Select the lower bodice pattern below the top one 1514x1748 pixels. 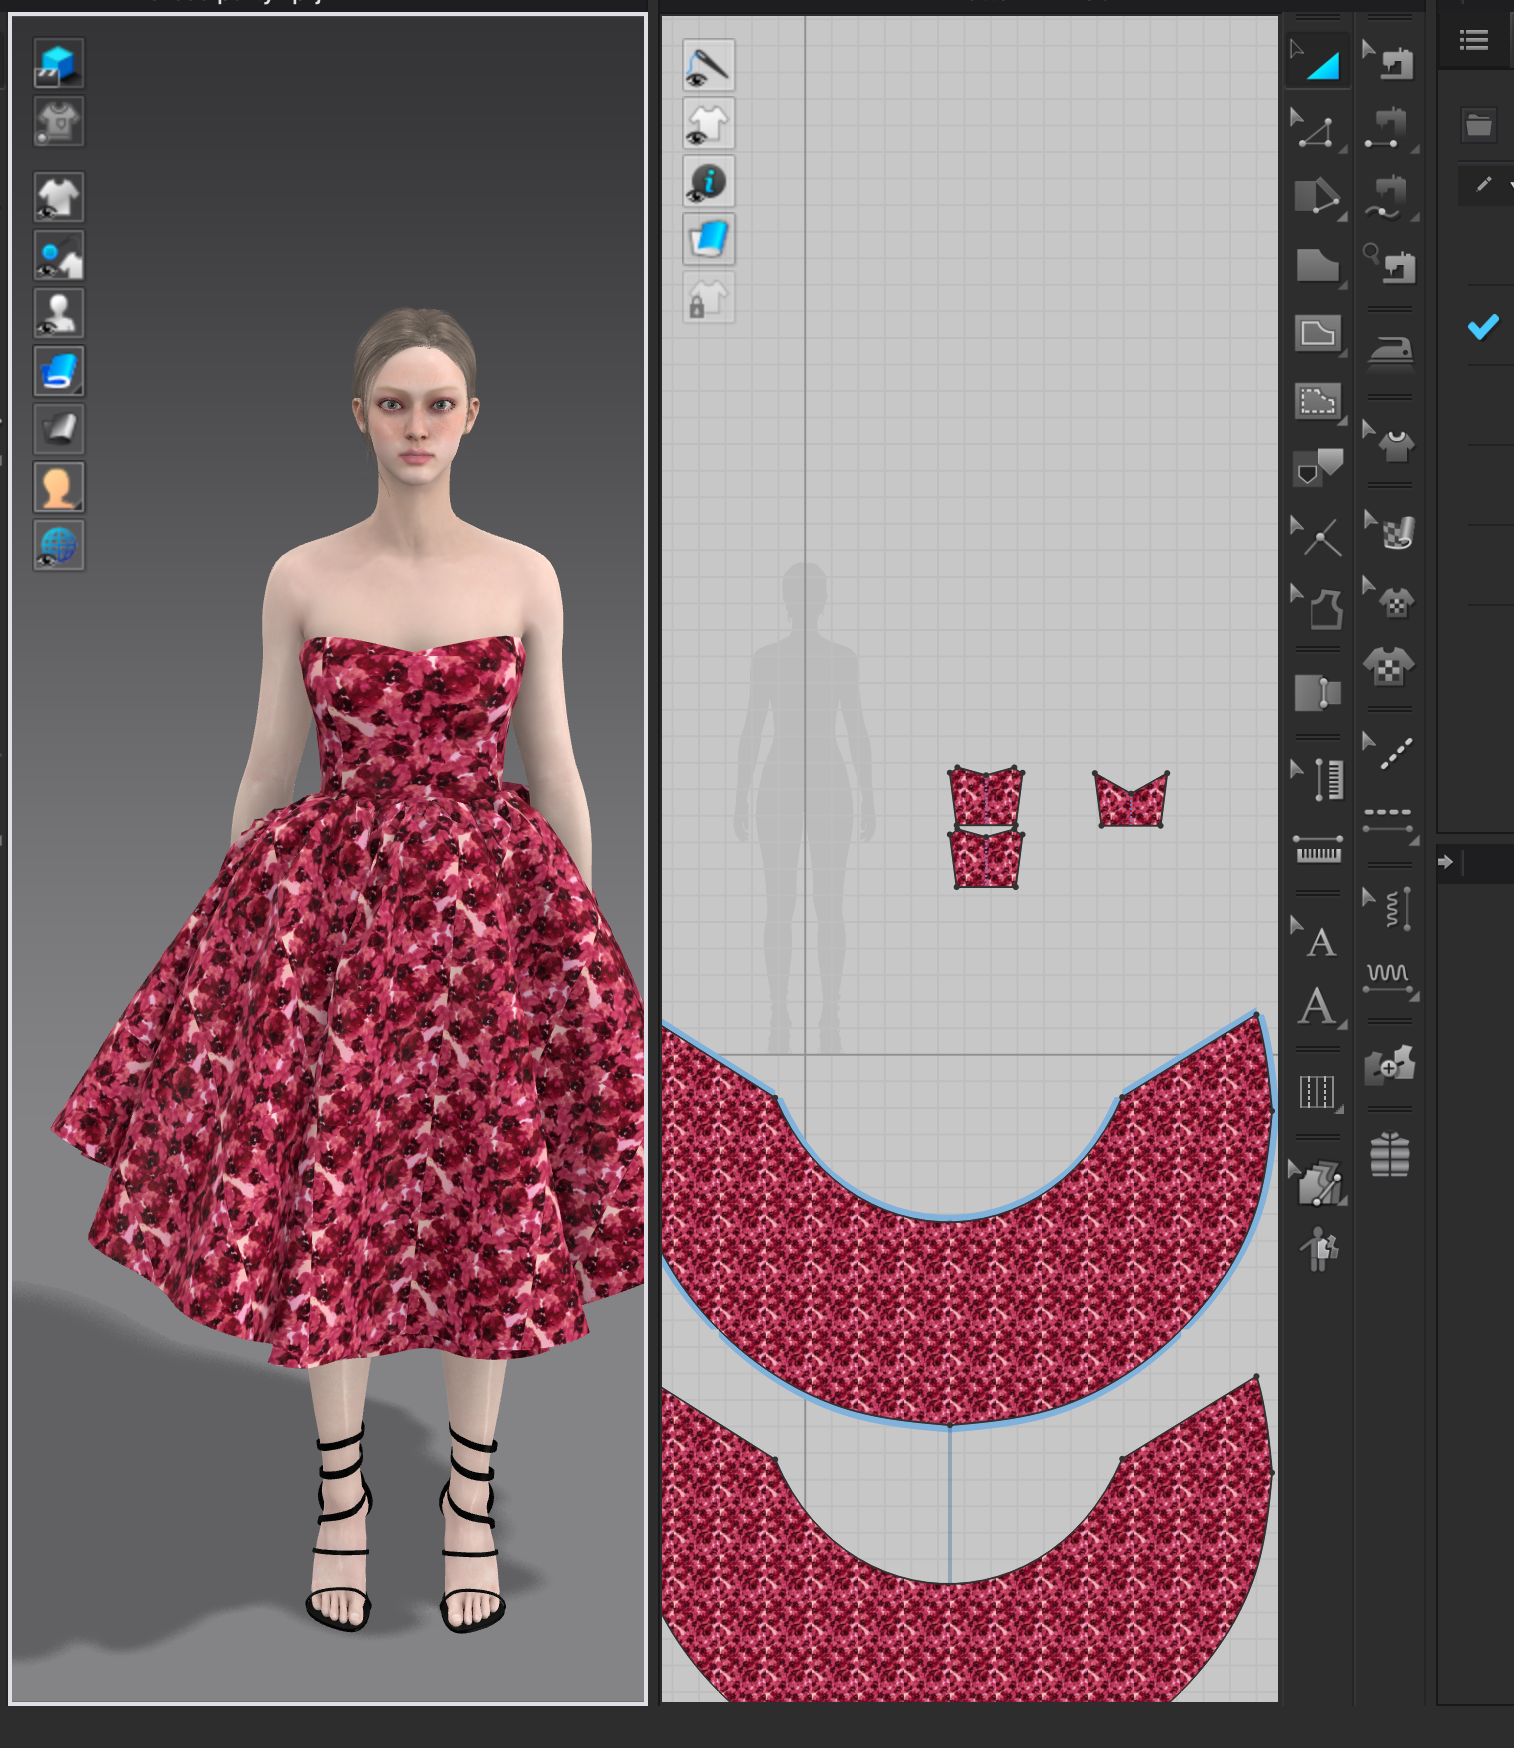click(x=986, y=859)
